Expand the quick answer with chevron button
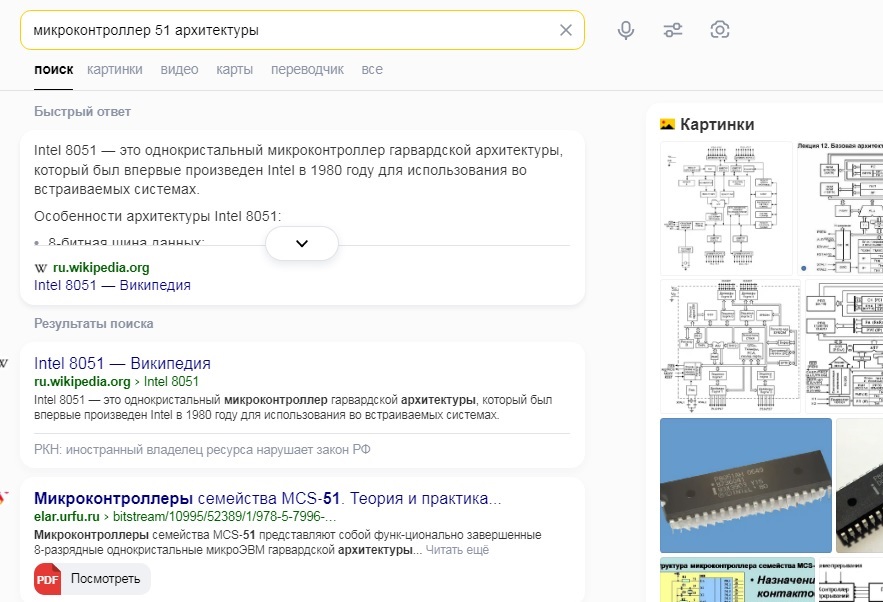The height and width of the screenshot is (602, 883). click(302, 243)
